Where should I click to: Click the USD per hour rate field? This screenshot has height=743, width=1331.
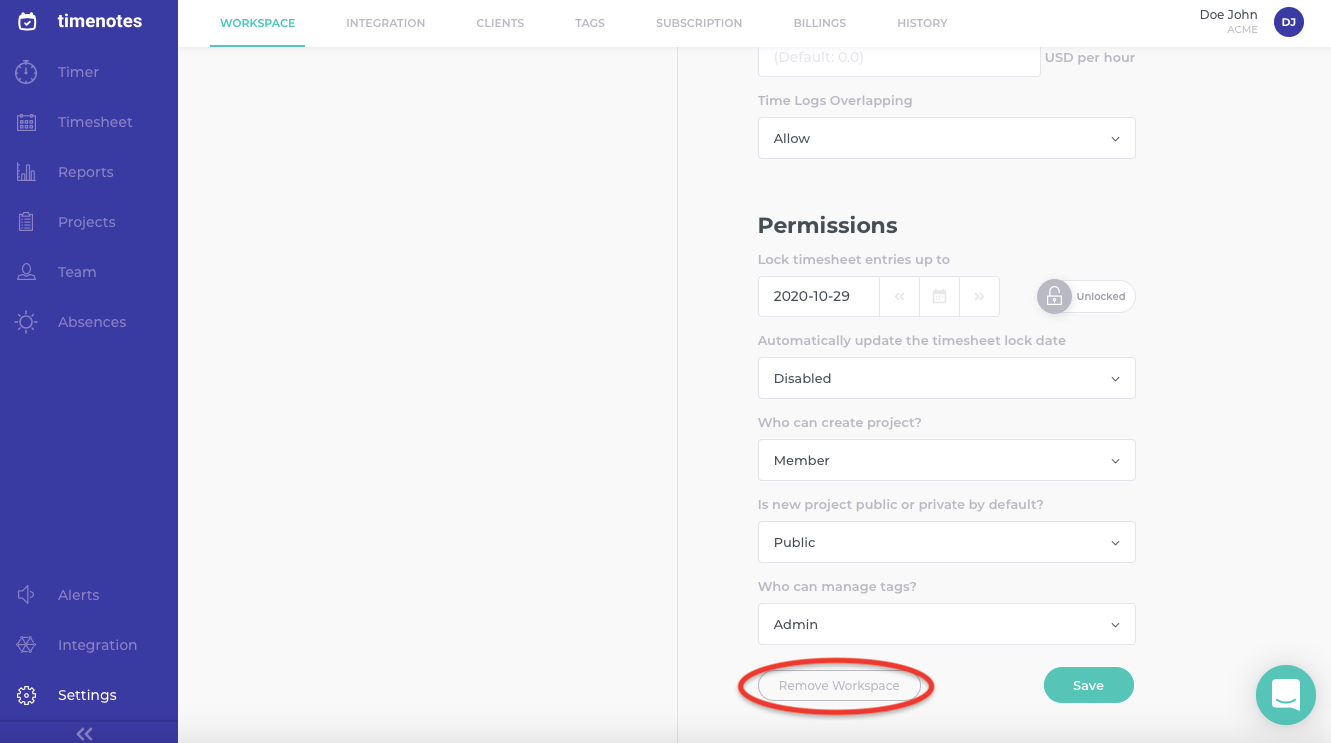pos(899,59)
